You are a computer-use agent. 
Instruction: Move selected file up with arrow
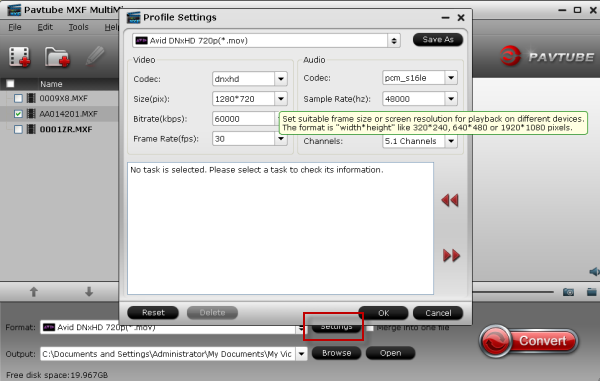click(x=34, y=292)
